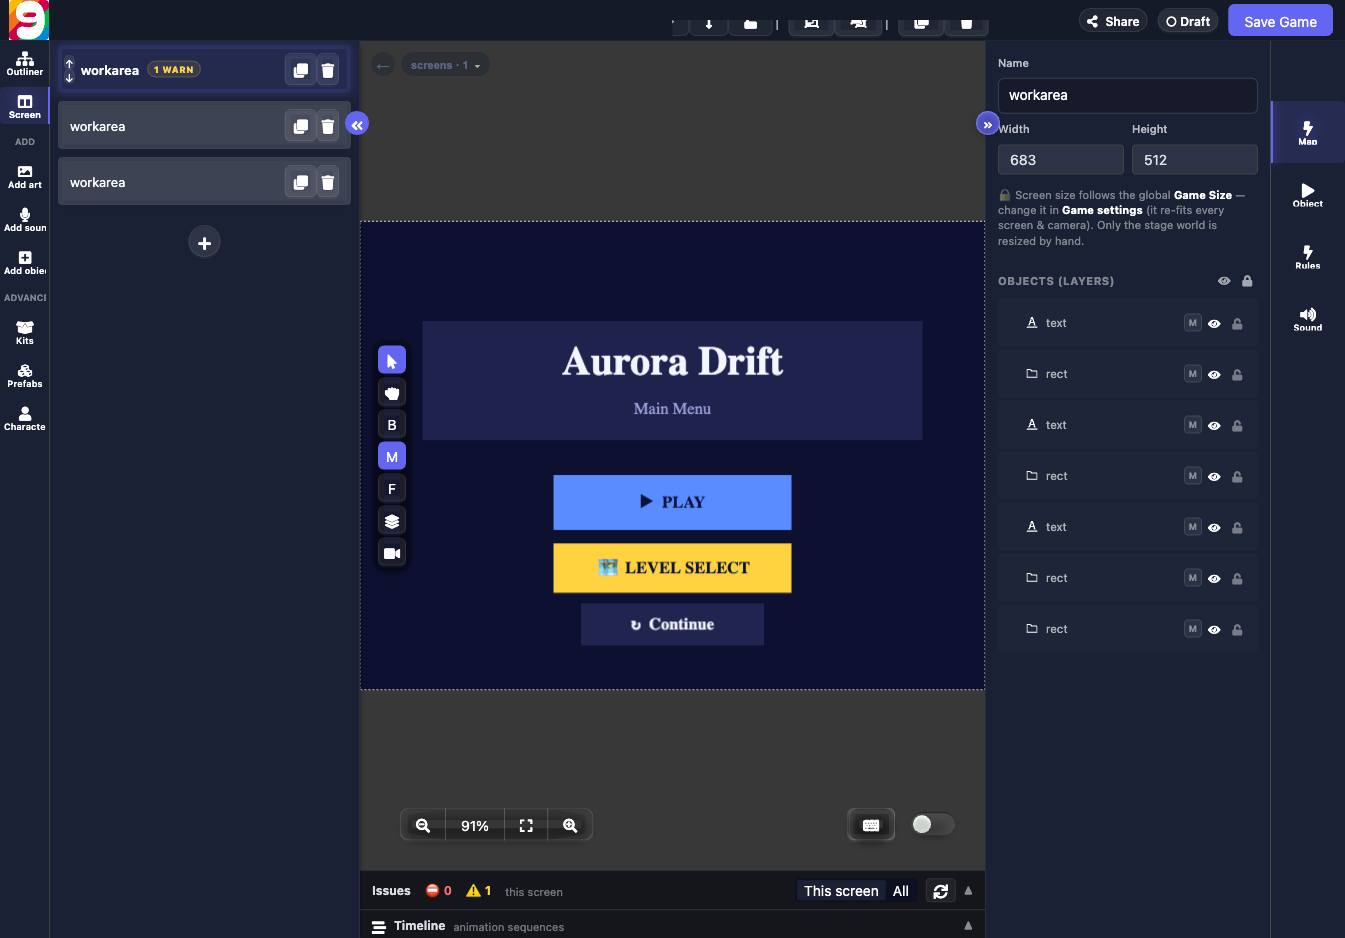Fit the canvas to the screen

click(x=526, y=826)
